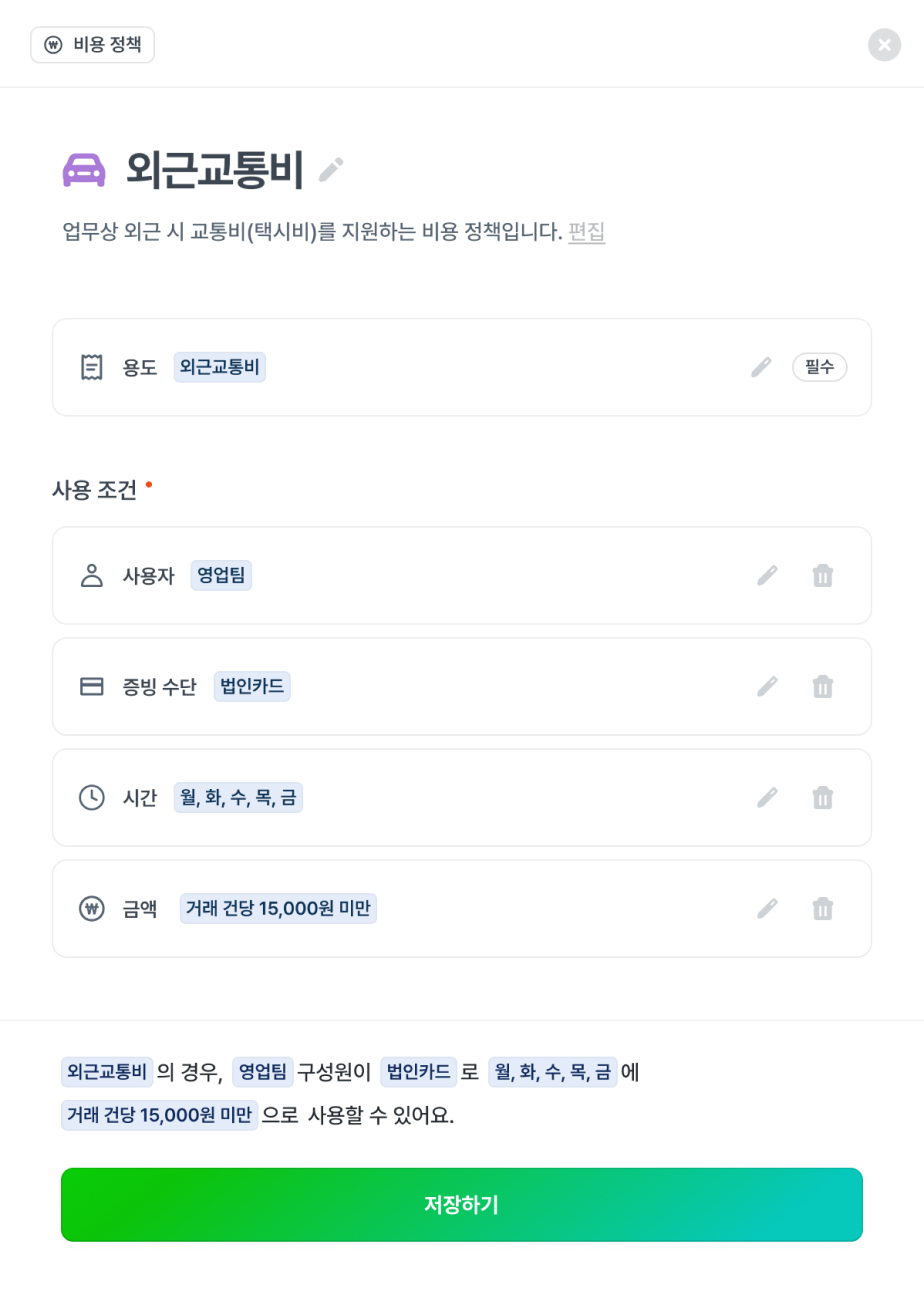Delete the 증빙 수단 condition

coord(823,686)
